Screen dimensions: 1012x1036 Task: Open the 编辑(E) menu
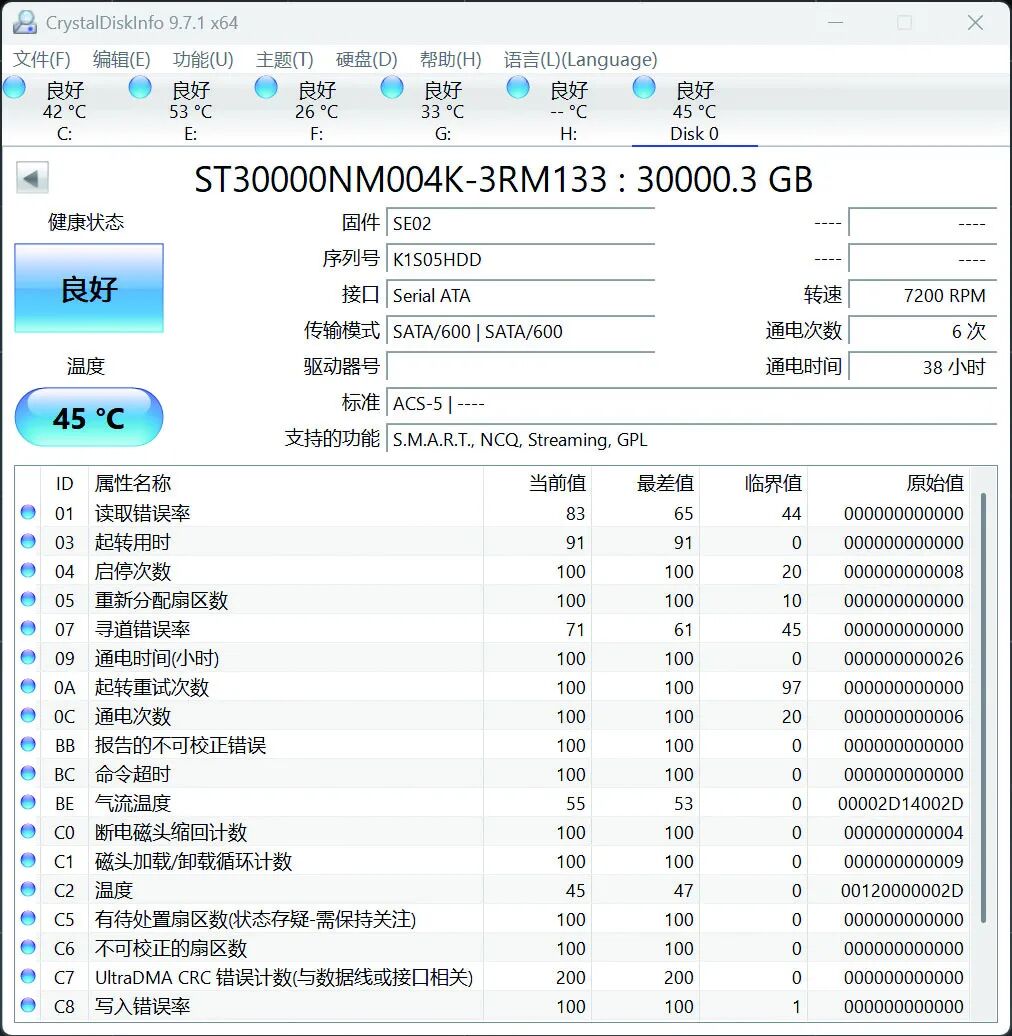(x=122, y=60)
